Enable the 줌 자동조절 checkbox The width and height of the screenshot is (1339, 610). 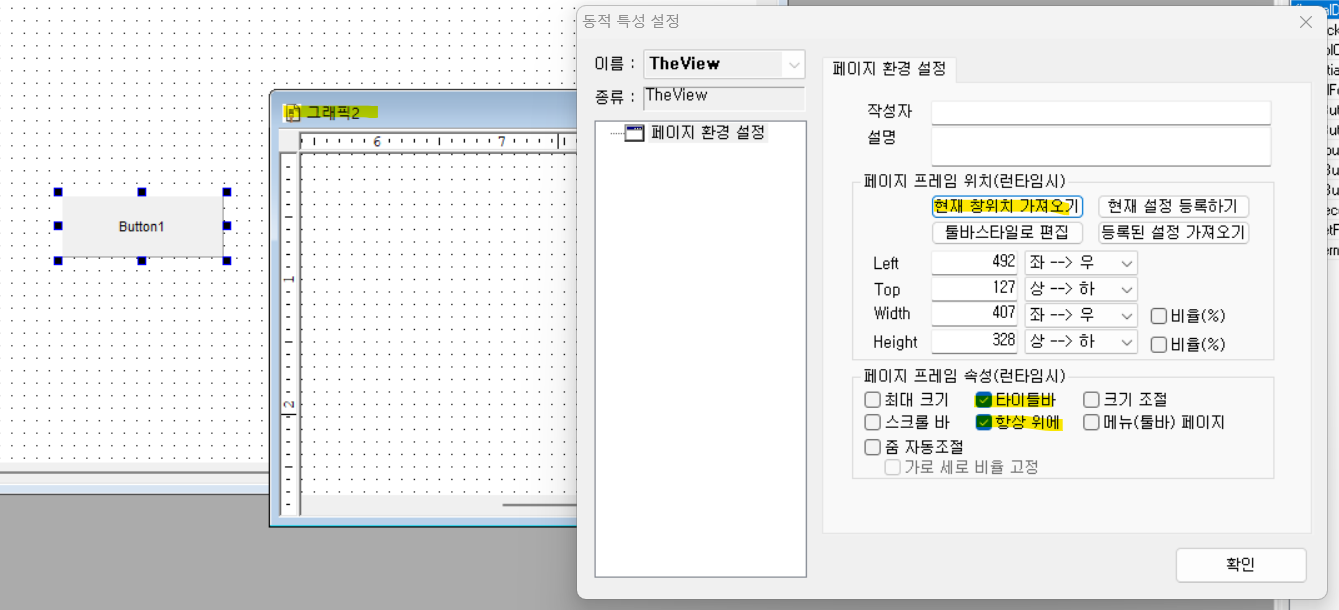873,446
